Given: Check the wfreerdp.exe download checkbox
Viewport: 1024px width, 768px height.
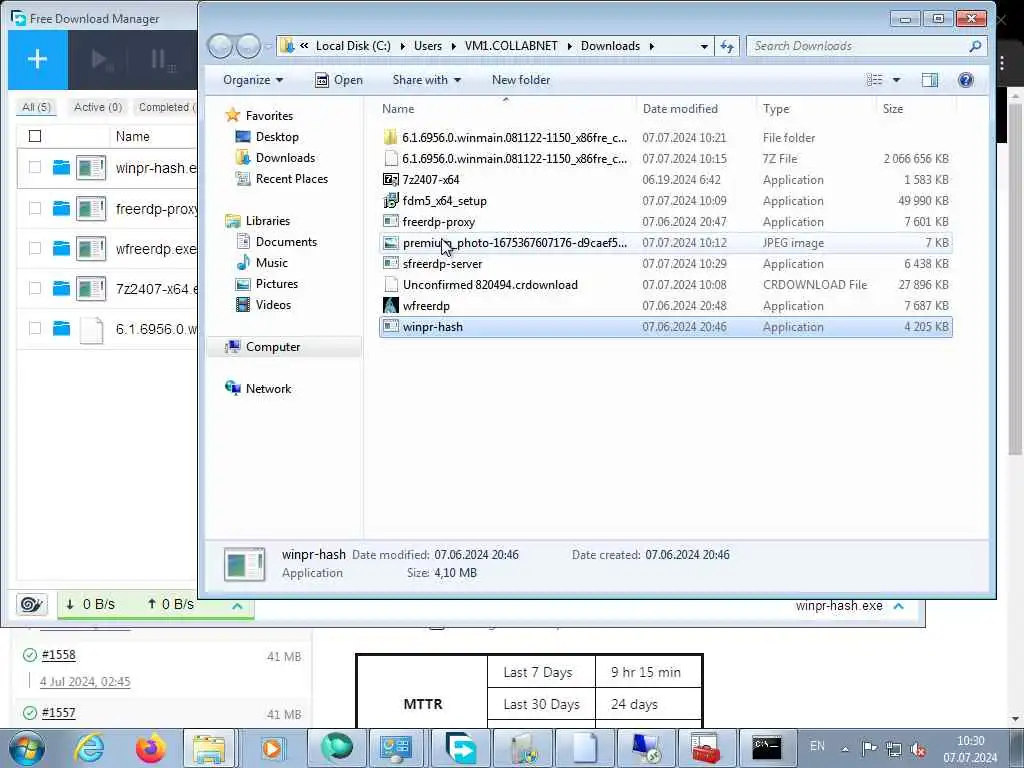Looking at the screenshot, I should tap(35, 248).
